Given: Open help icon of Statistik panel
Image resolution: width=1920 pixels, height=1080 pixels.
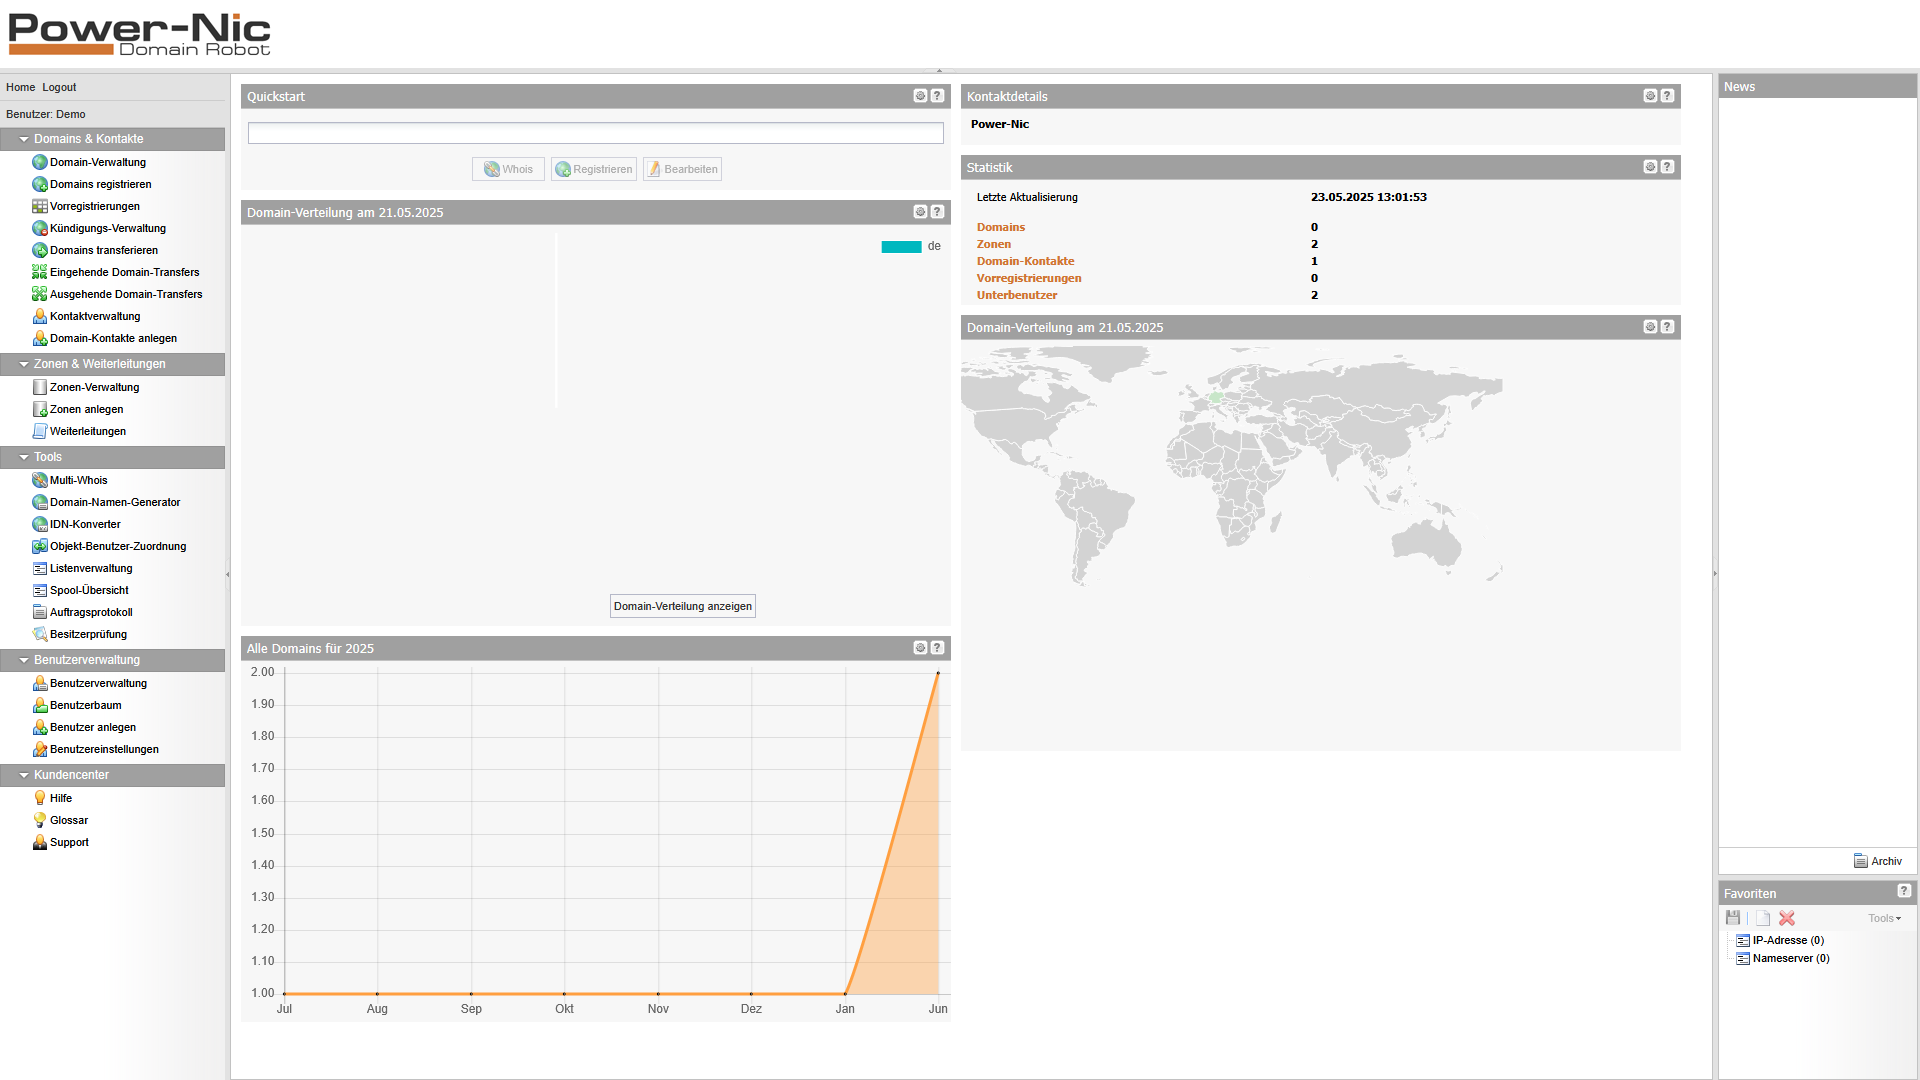Looking at the screenshot, I should click(x=1667, y=167).
